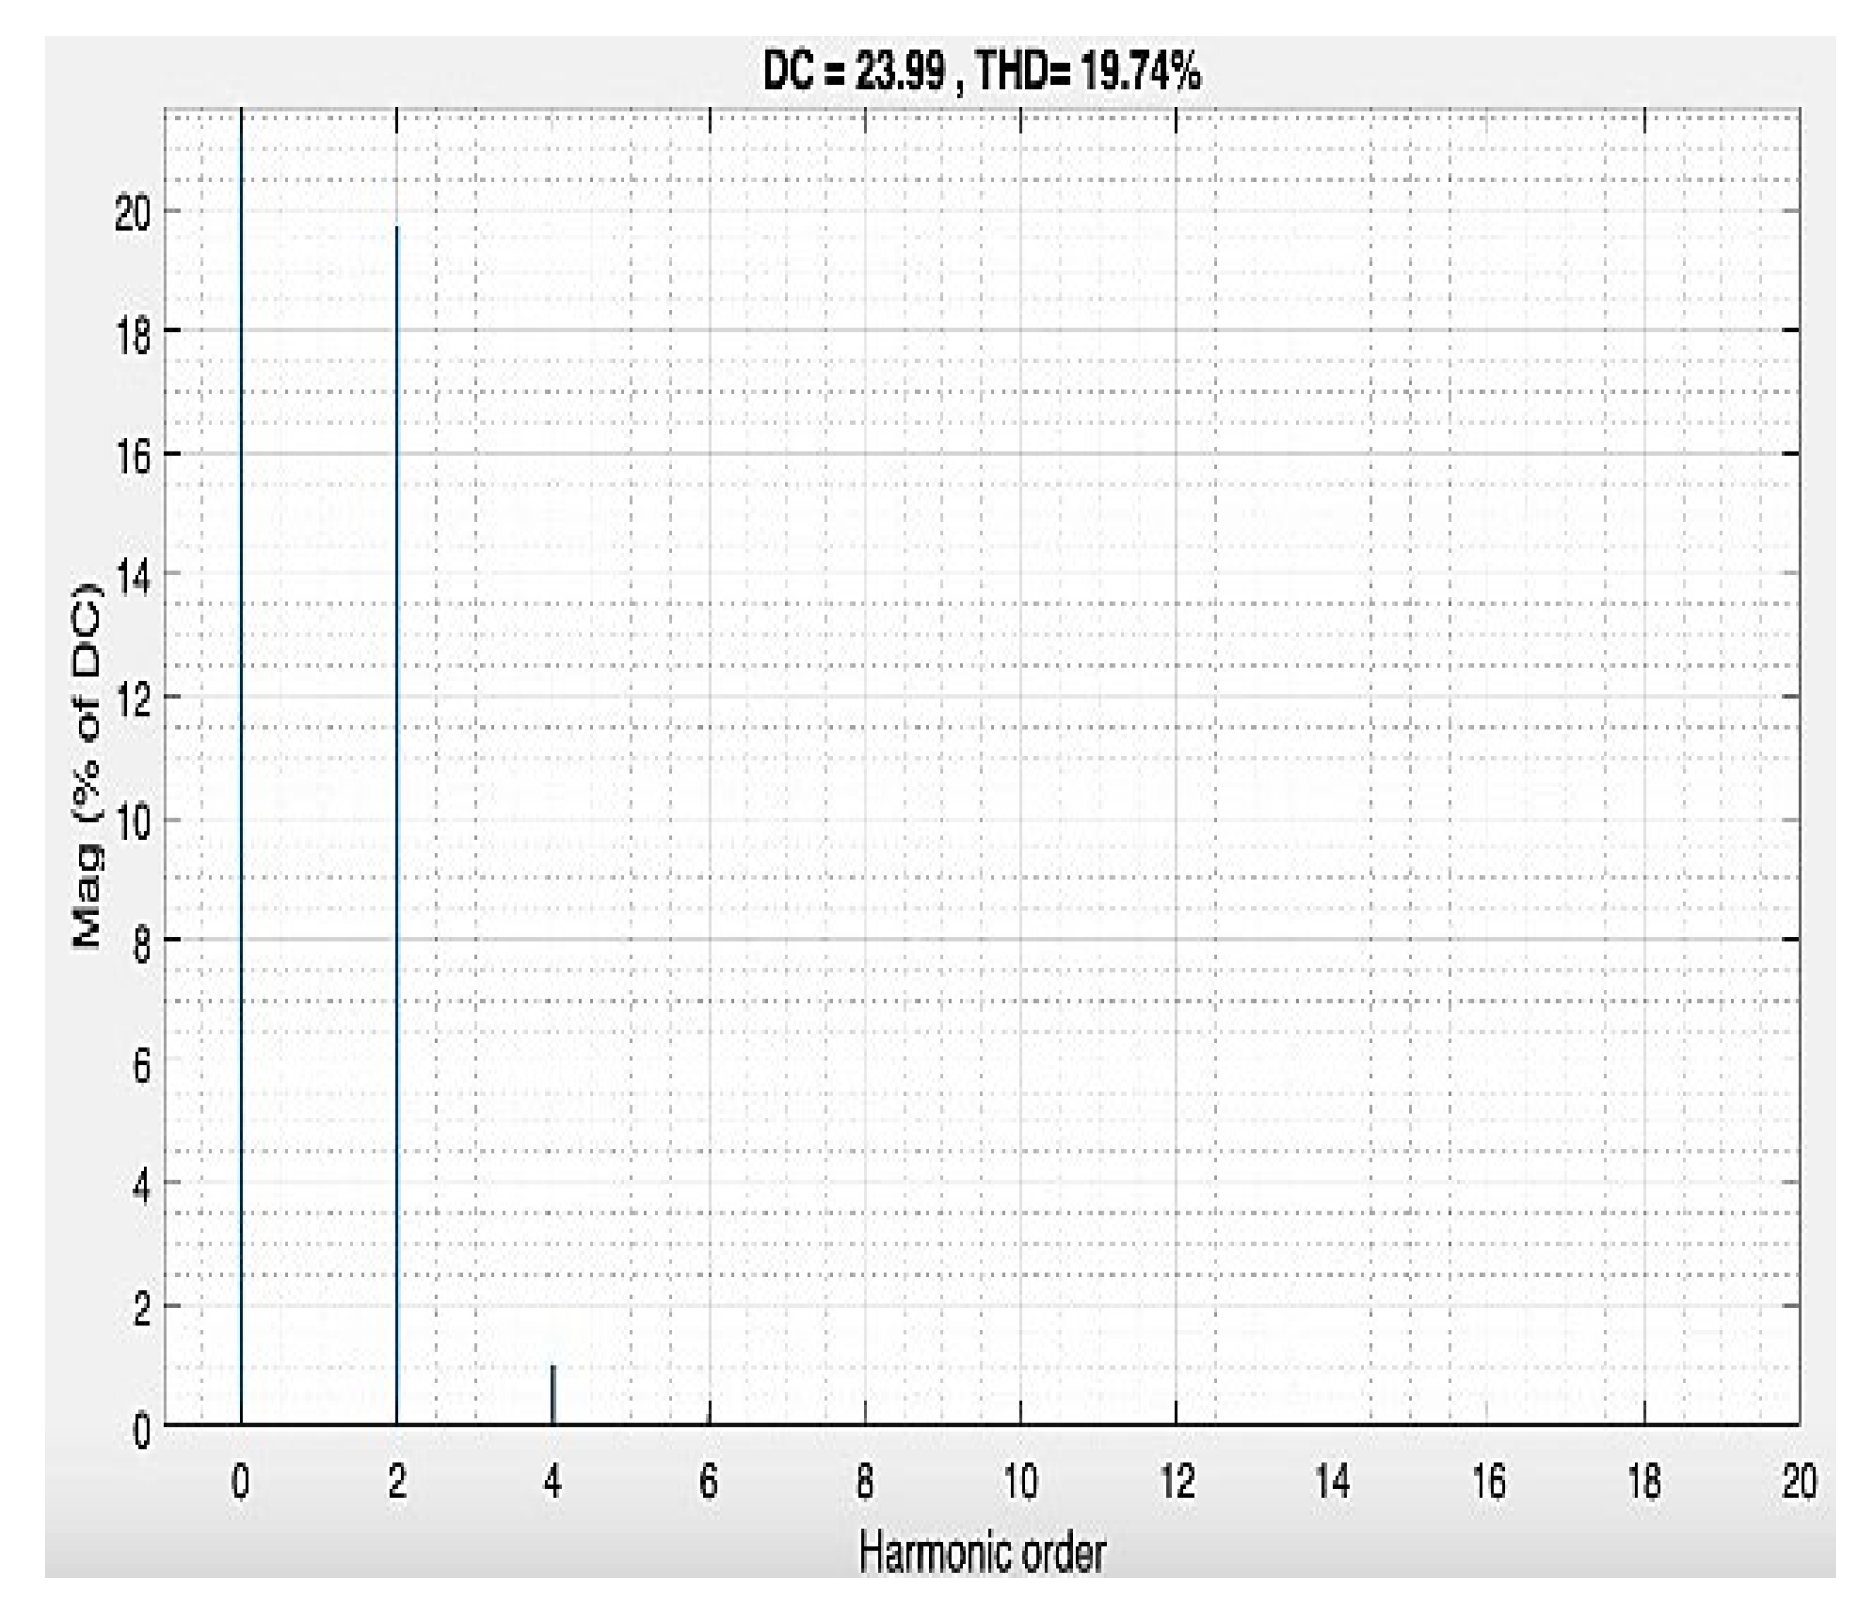This screenshot has height=1599, width=1864.
Task: Click the short bar at harmonic order 4
Action: point(553,1394)
